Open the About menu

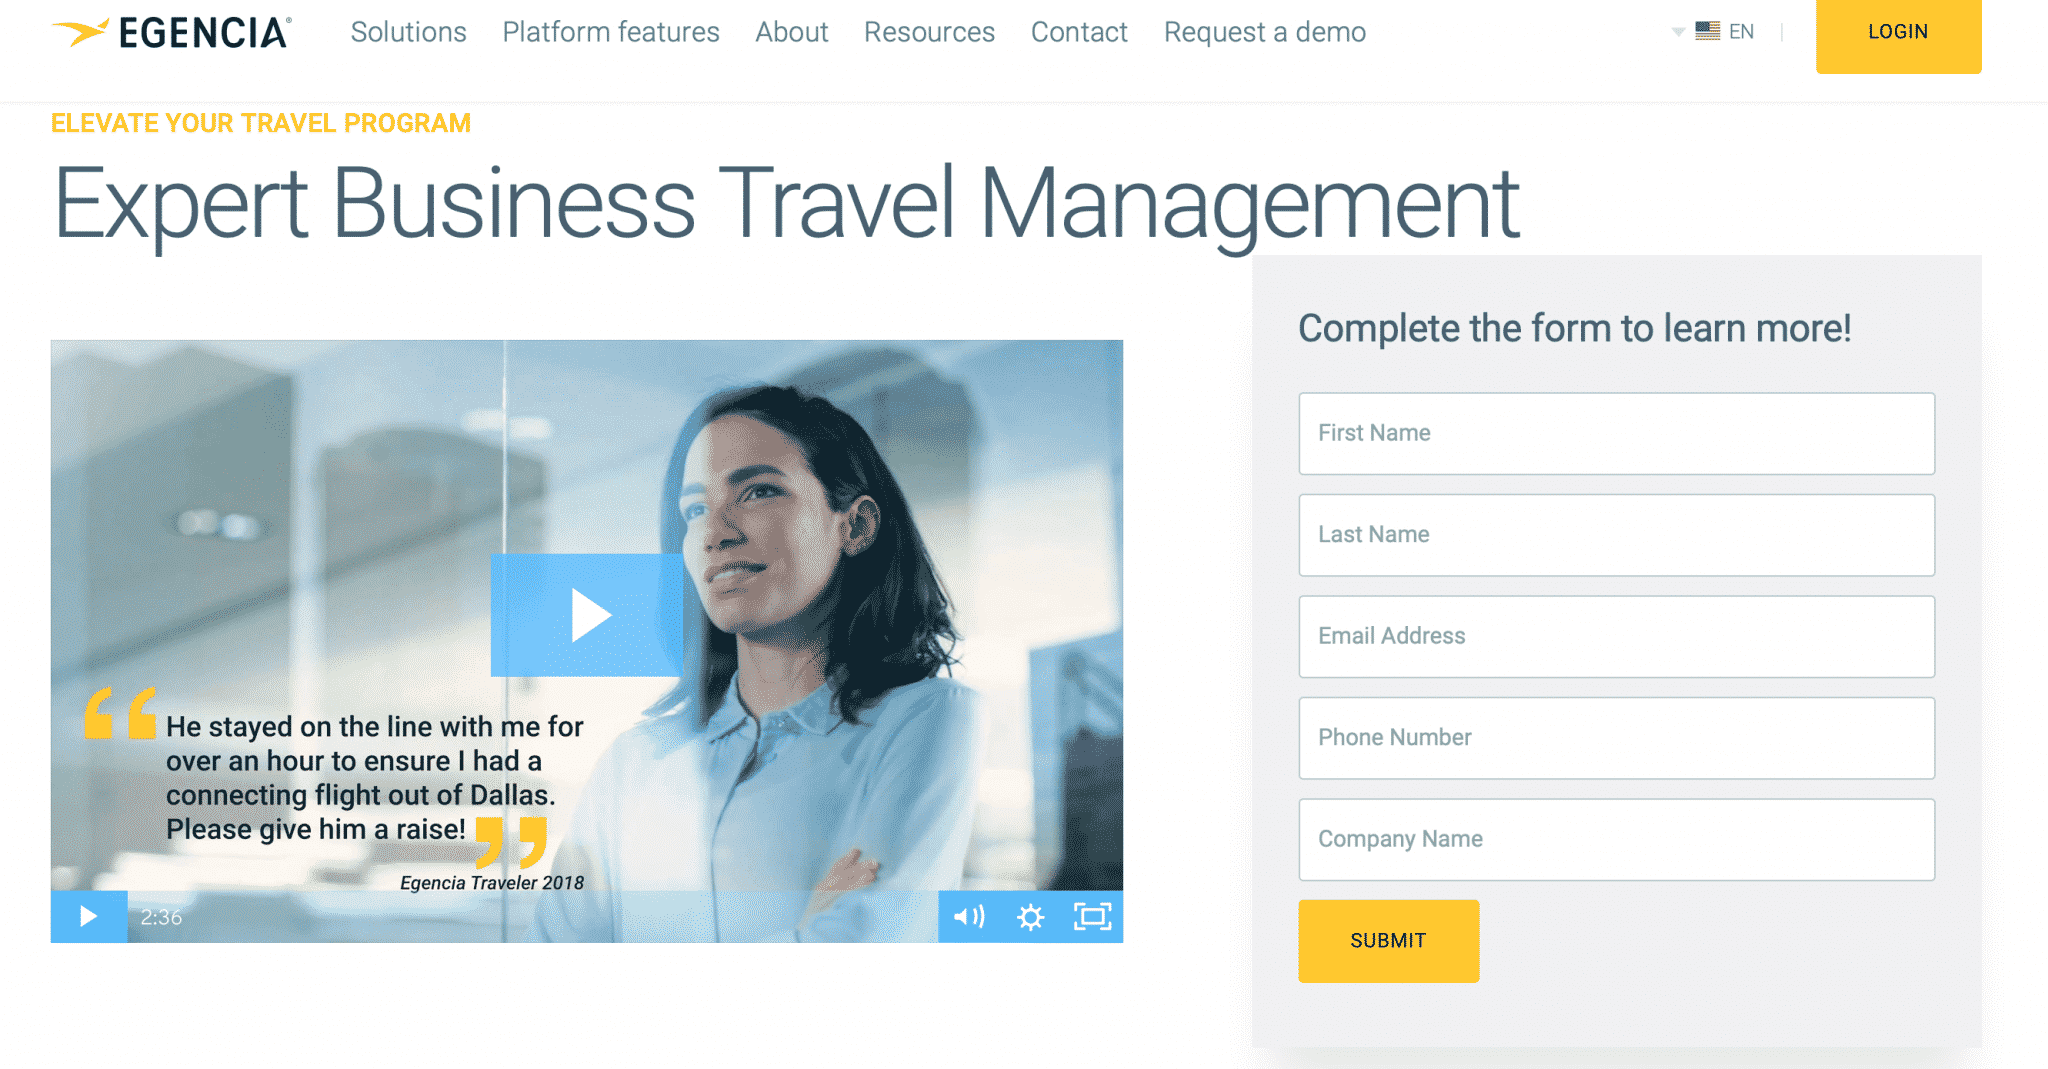pos(791,32)
